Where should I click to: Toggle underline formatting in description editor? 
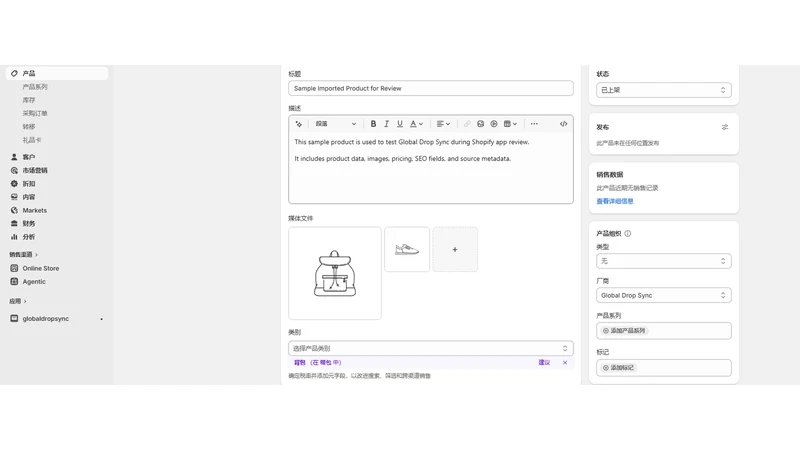click(399, 124)
